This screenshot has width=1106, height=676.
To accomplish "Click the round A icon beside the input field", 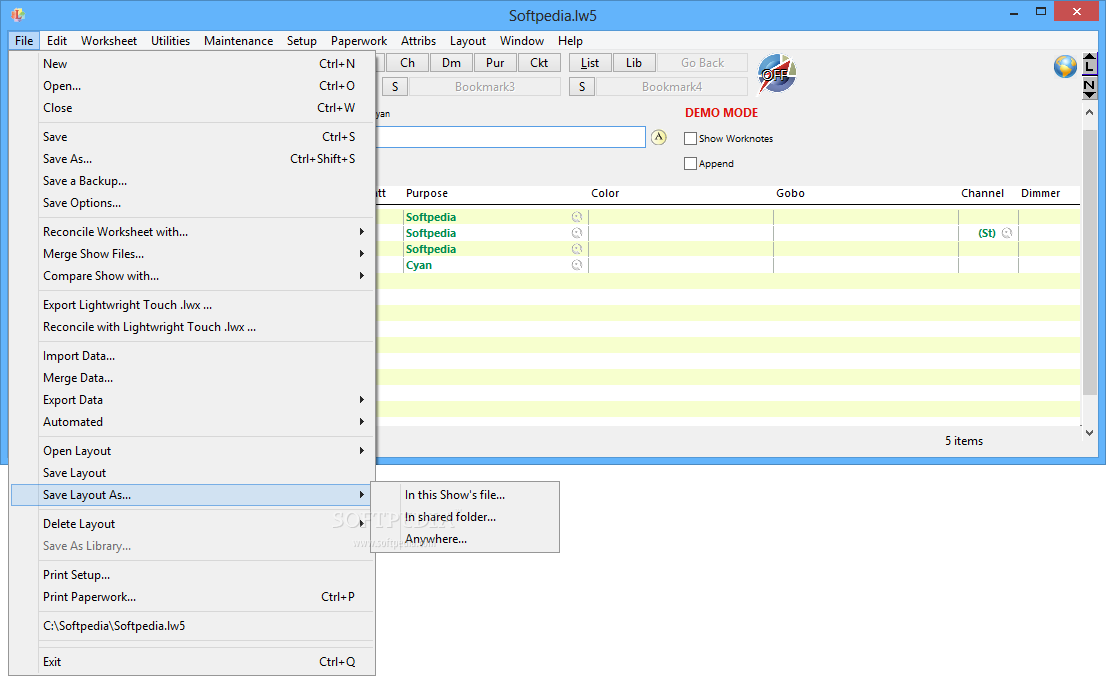I will tap(658, 137).
